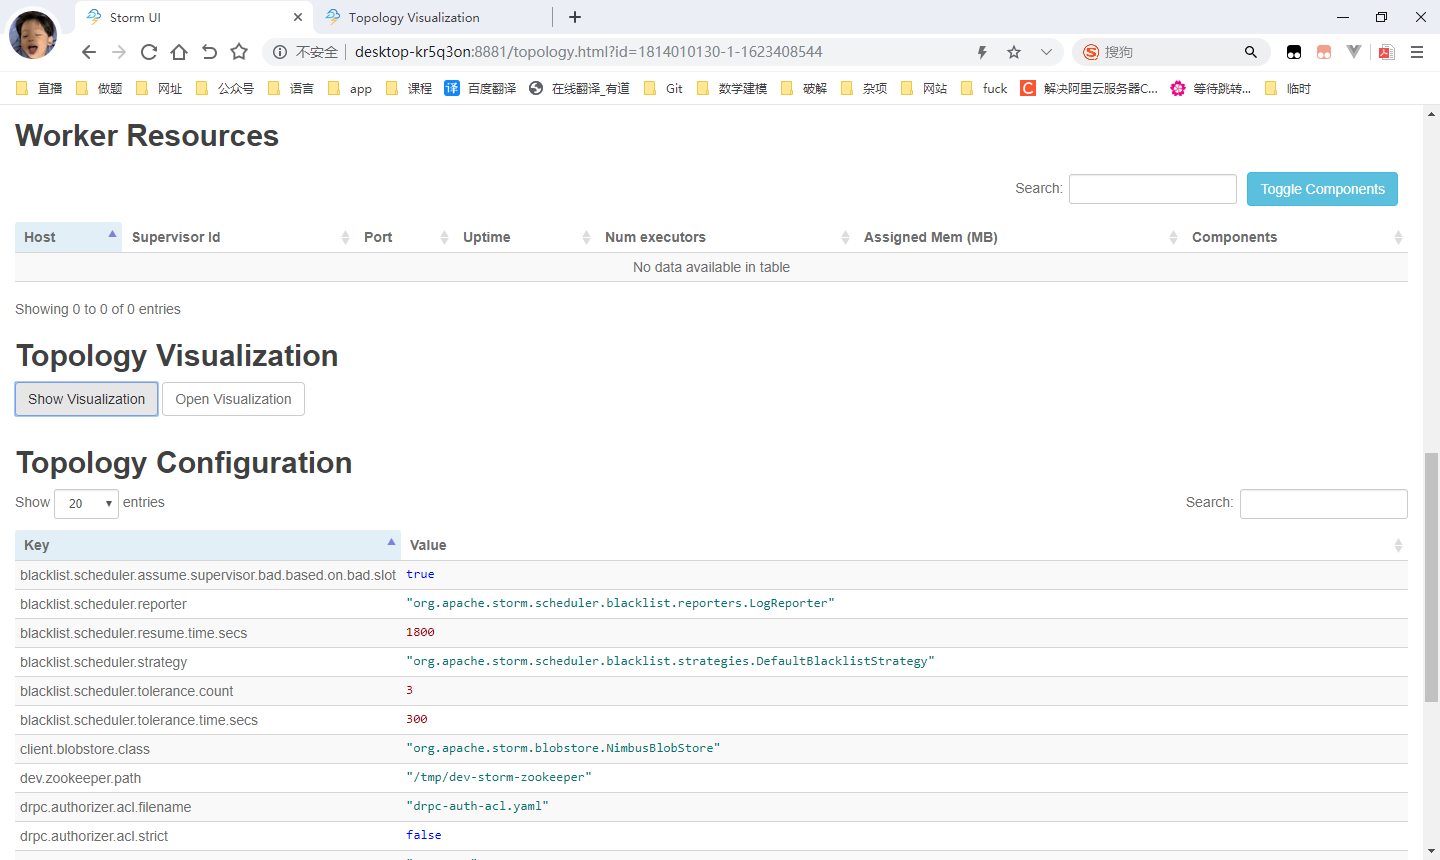Toggle Components in Worker Resources
Viewport: 1440px width, 860px height.
coord(1322,189)
